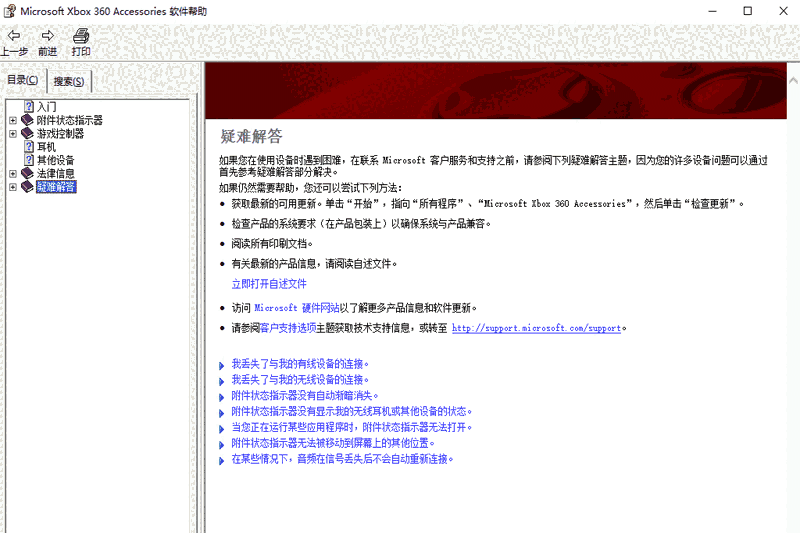Screen dimensions: 800x533
Task: Select 游戏控制器 label in the tree
Action: click(60, 133)
